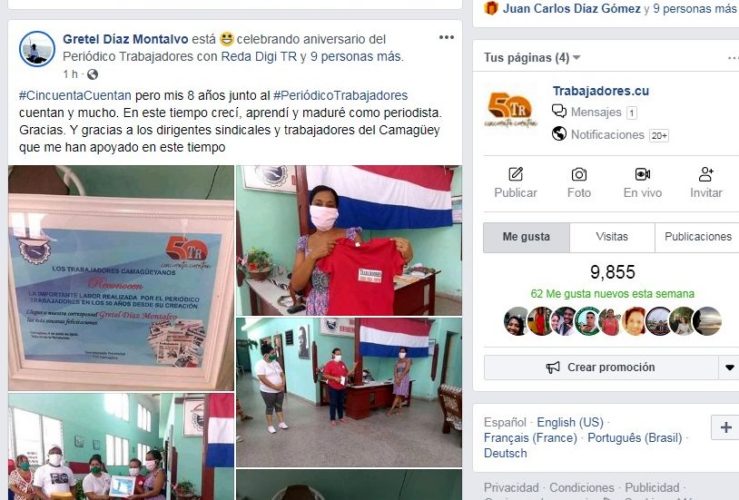Open the post options three-dot menu
Screen dimensions: 739x500
click(446, 37)
